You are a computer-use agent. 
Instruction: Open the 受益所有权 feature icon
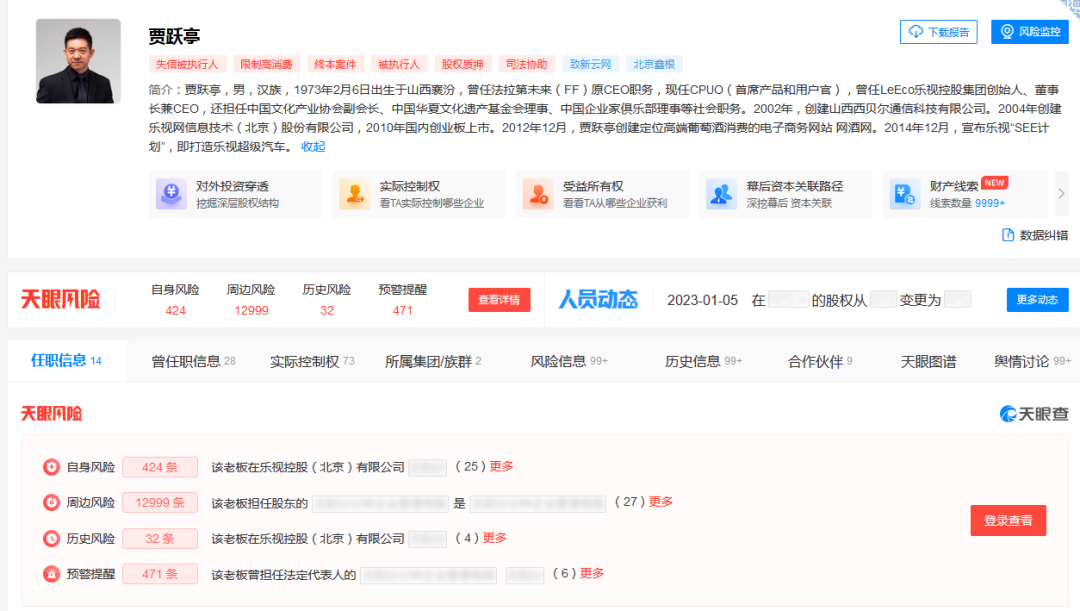(x=539, y=192)
